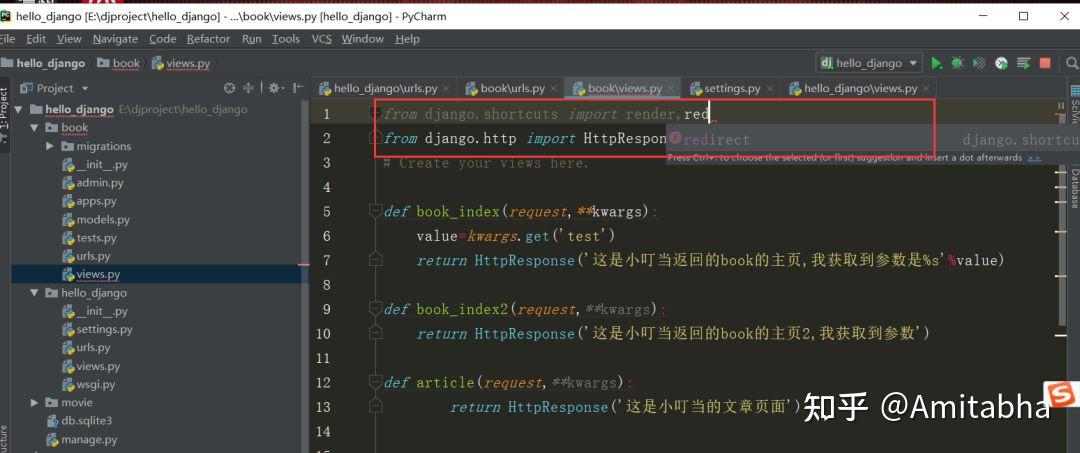
Task: Open the Run menu
Action: [x=251, y=39]
